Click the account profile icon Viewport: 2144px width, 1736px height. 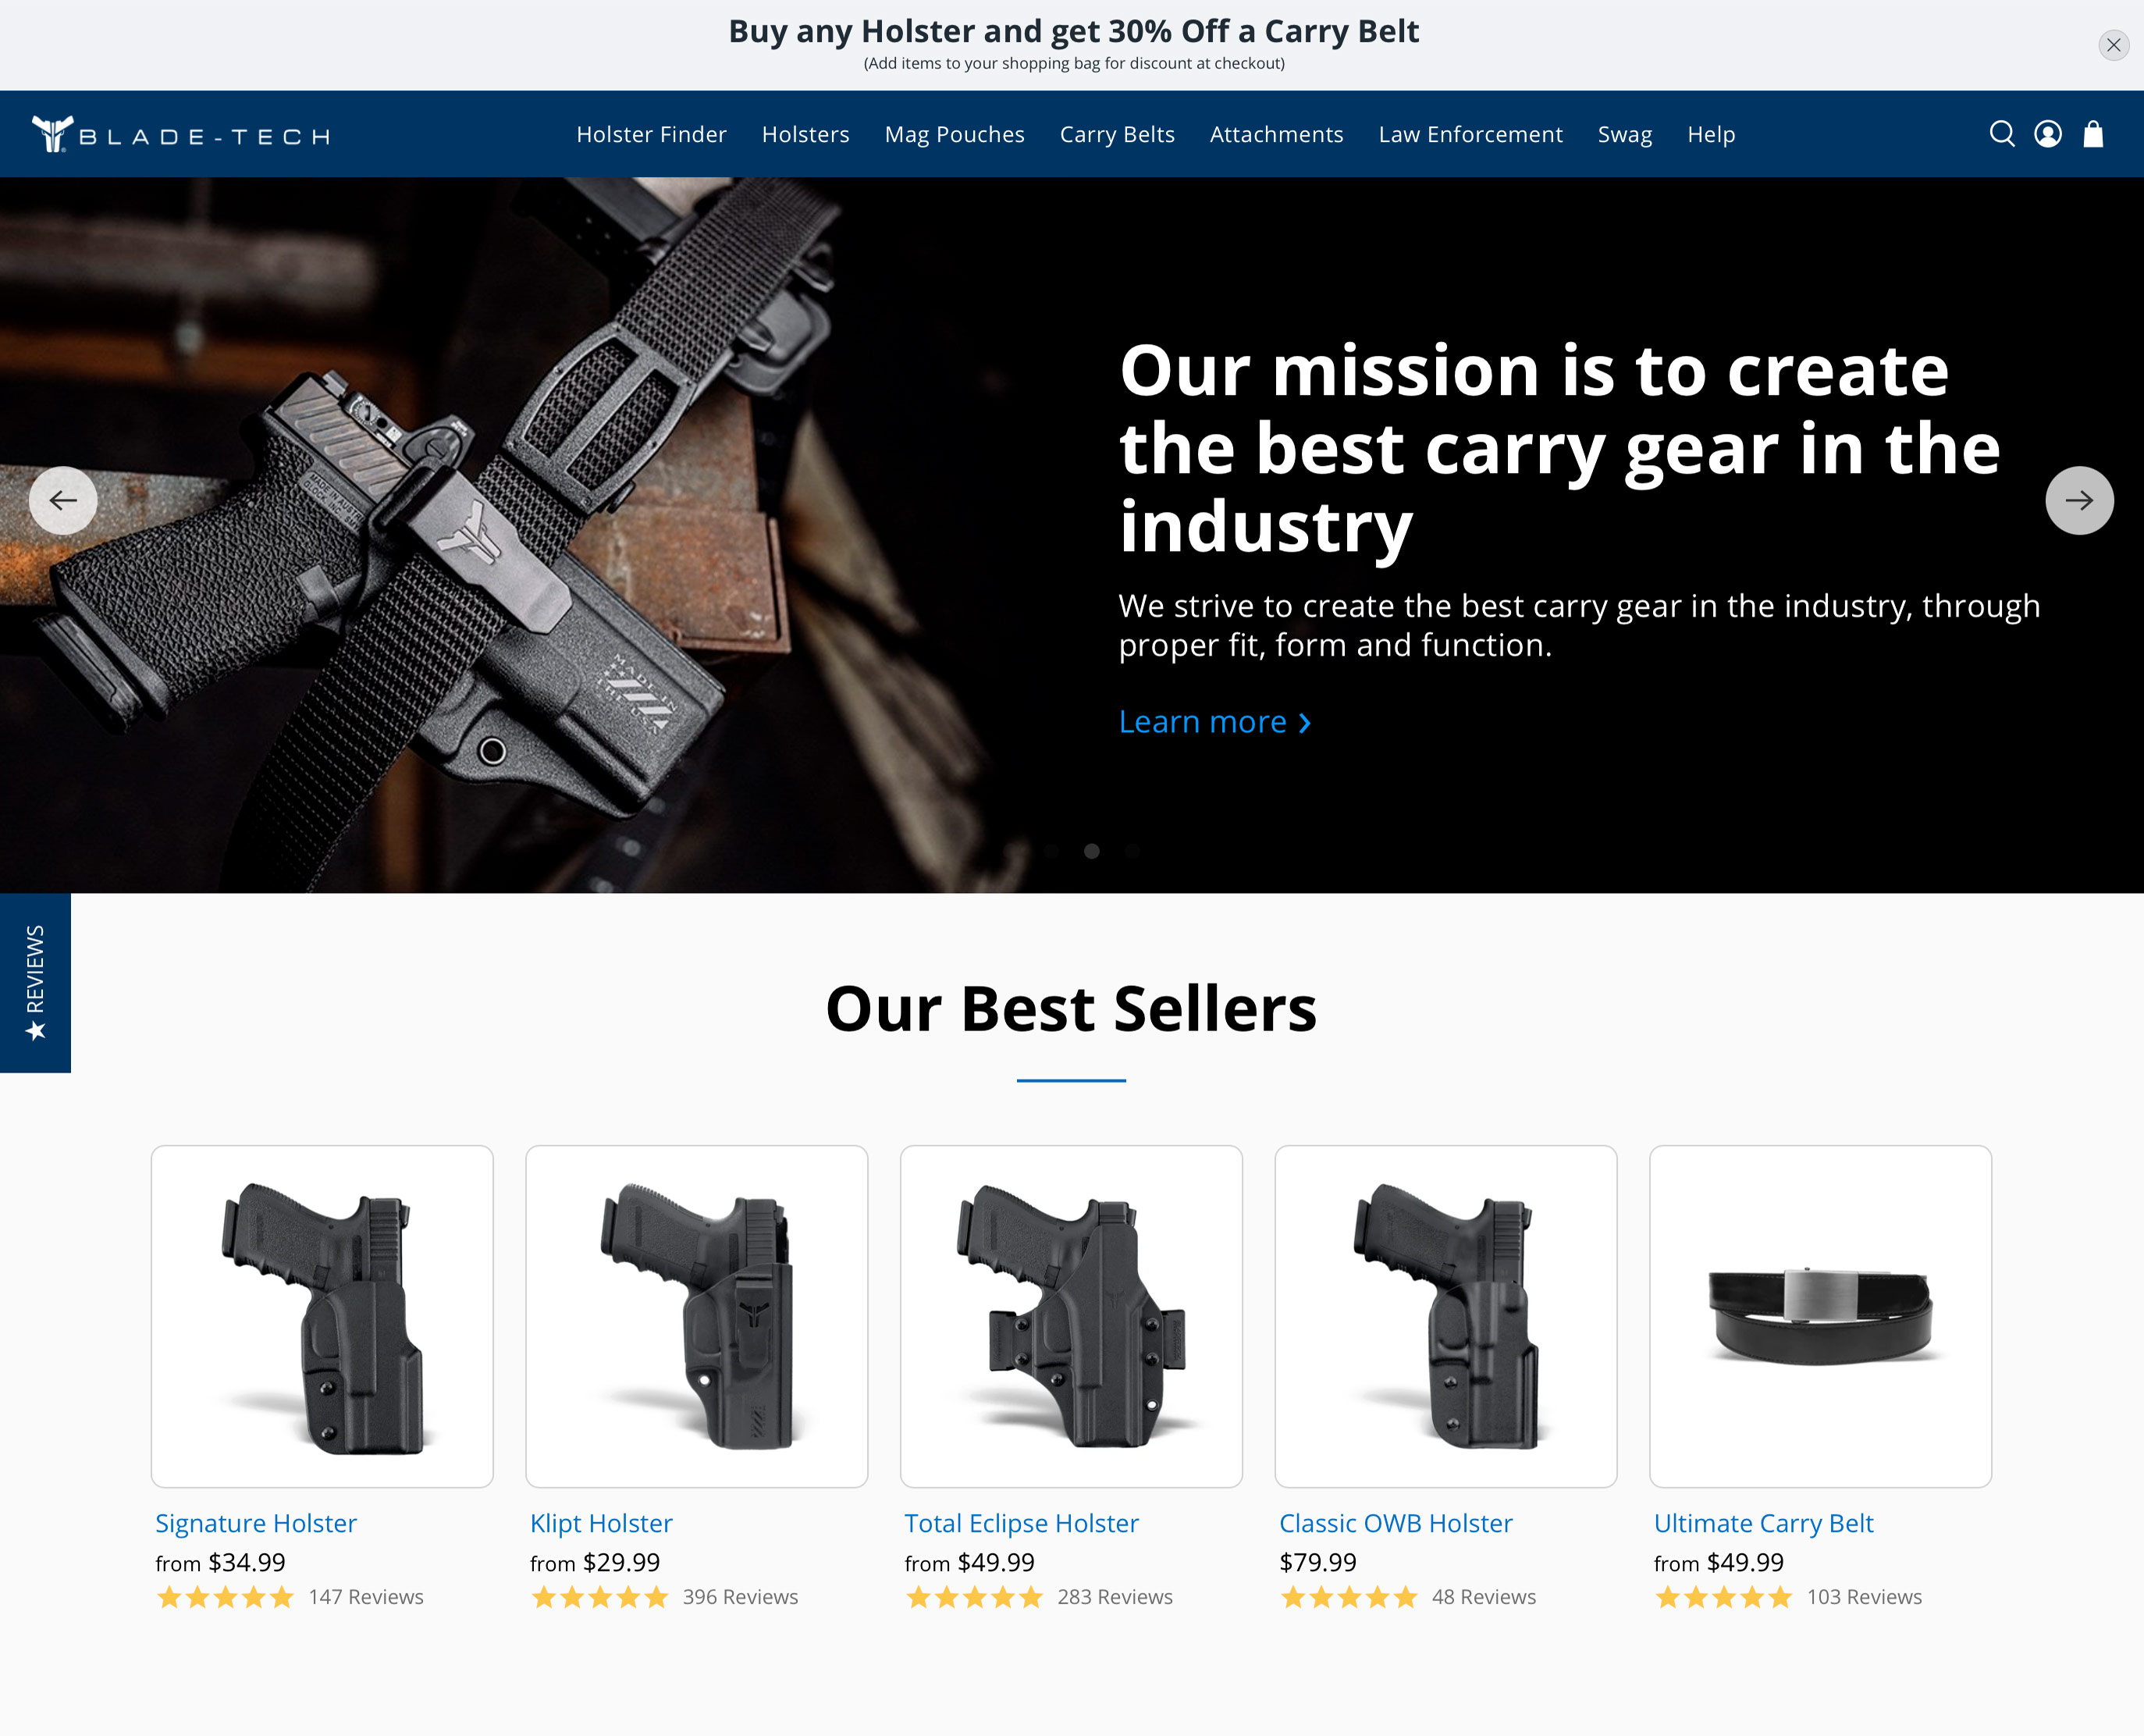tap(2047, 134)
